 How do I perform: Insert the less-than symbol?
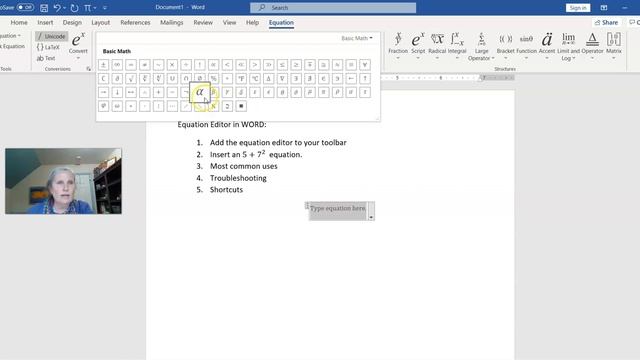click(x=227, y=65)
